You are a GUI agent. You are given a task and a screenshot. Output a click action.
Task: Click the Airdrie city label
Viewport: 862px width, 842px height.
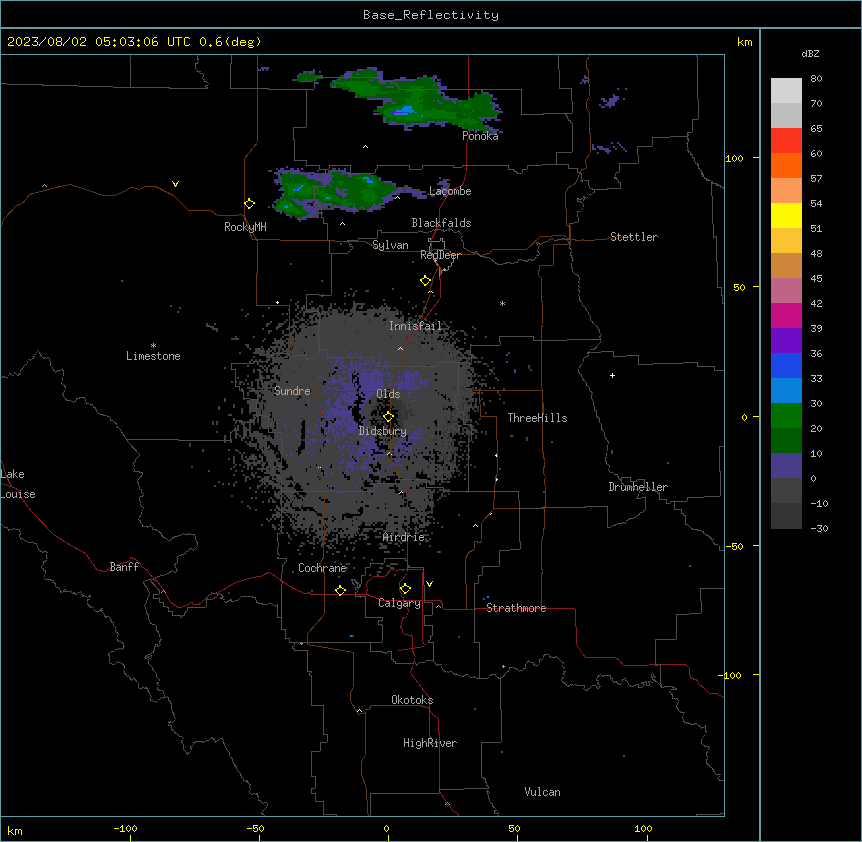404,537
